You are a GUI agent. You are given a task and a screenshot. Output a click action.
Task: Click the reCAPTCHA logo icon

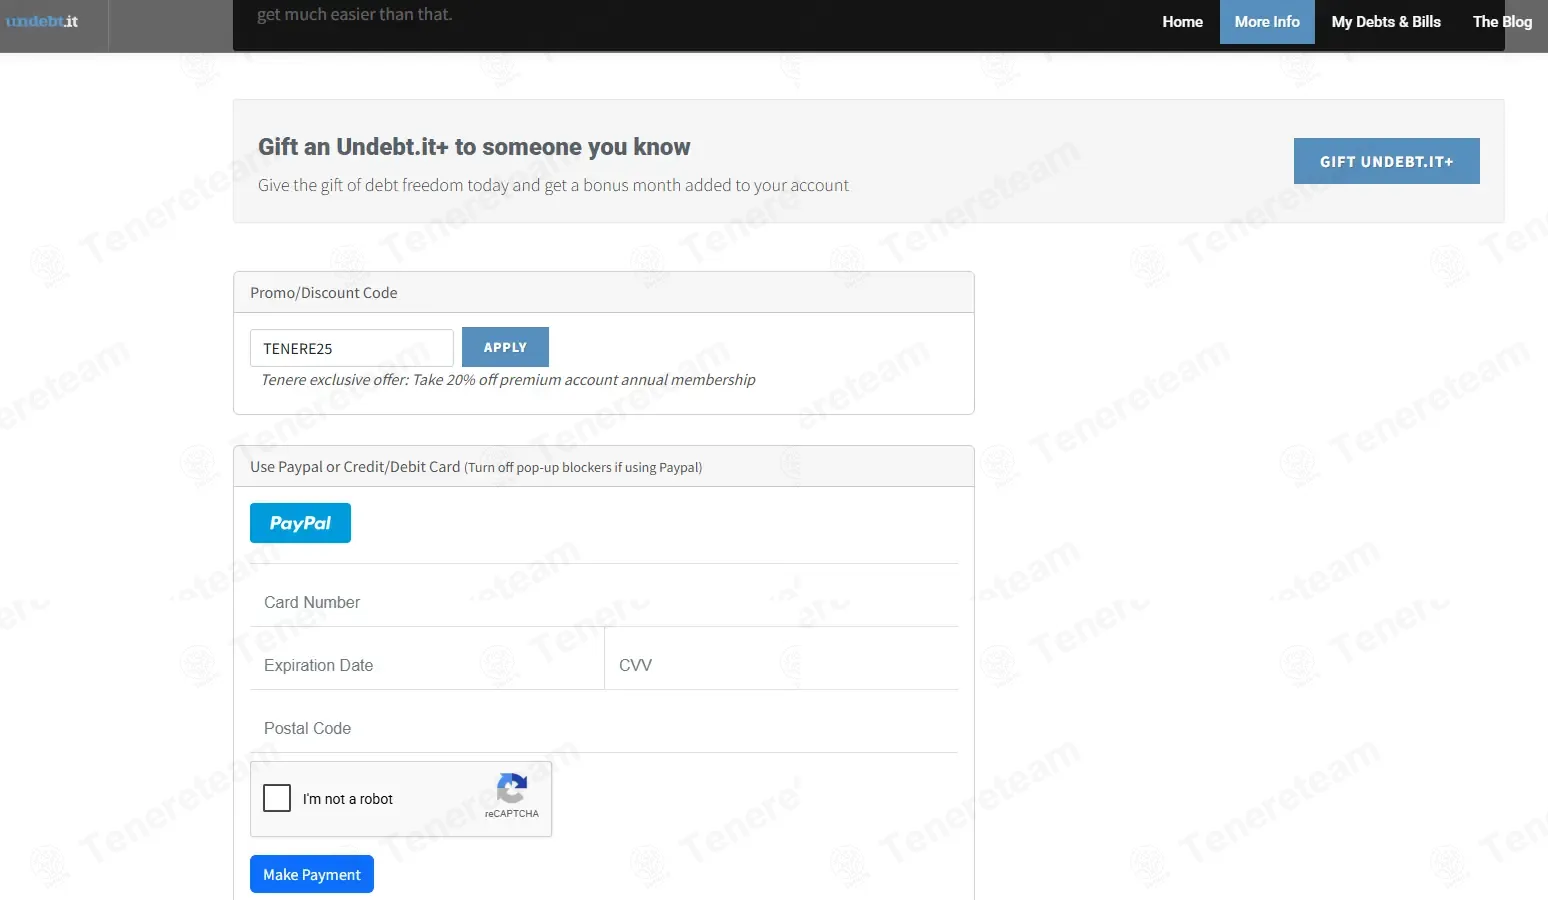point(511,789)
